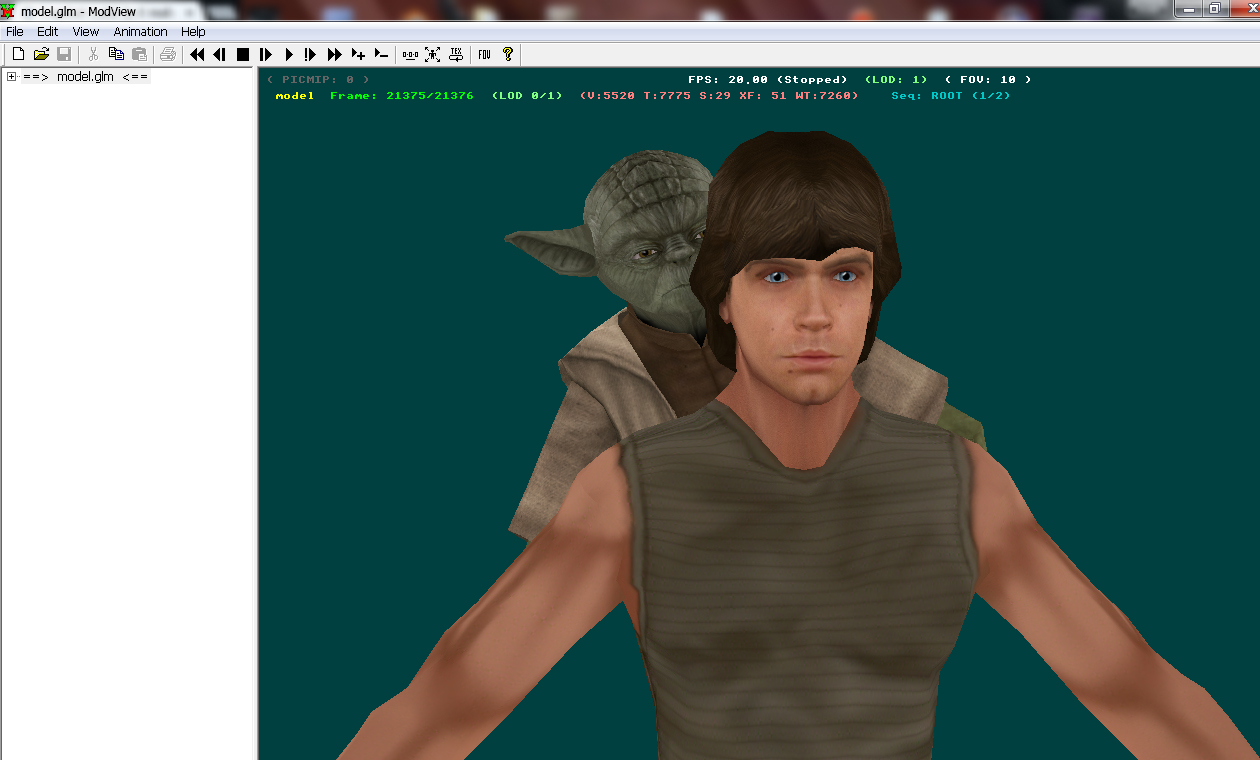Play the animation with the single triangle
The image size is (1260, 760).
tap(289, 54)
